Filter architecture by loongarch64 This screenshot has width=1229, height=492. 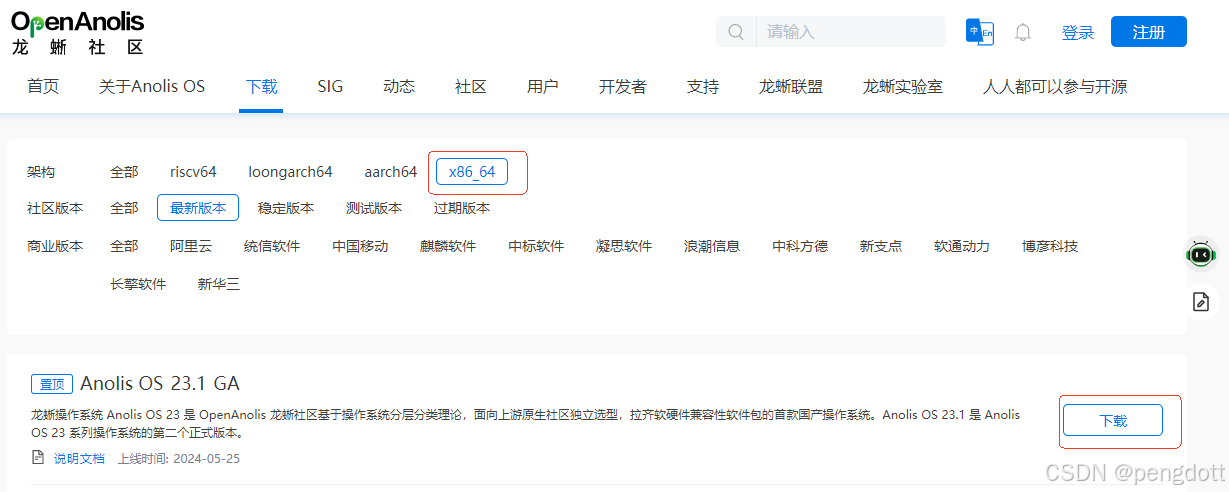(290, 172)
